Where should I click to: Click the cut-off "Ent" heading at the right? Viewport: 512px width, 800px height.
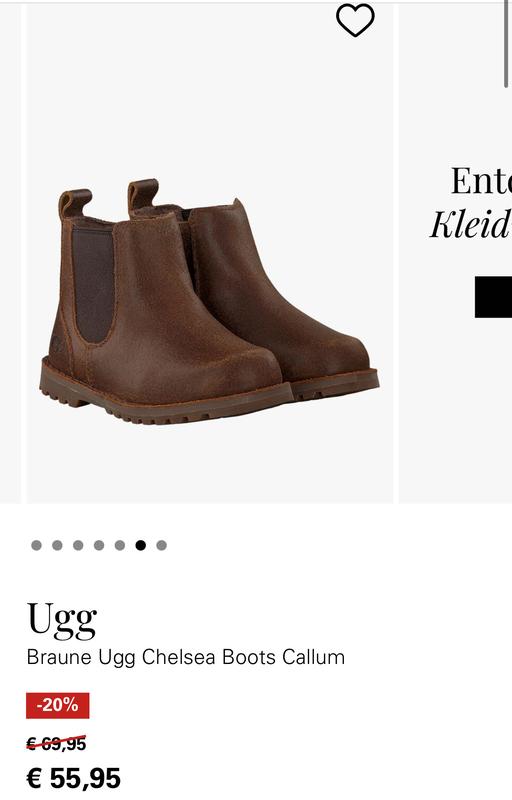point(481,181)
